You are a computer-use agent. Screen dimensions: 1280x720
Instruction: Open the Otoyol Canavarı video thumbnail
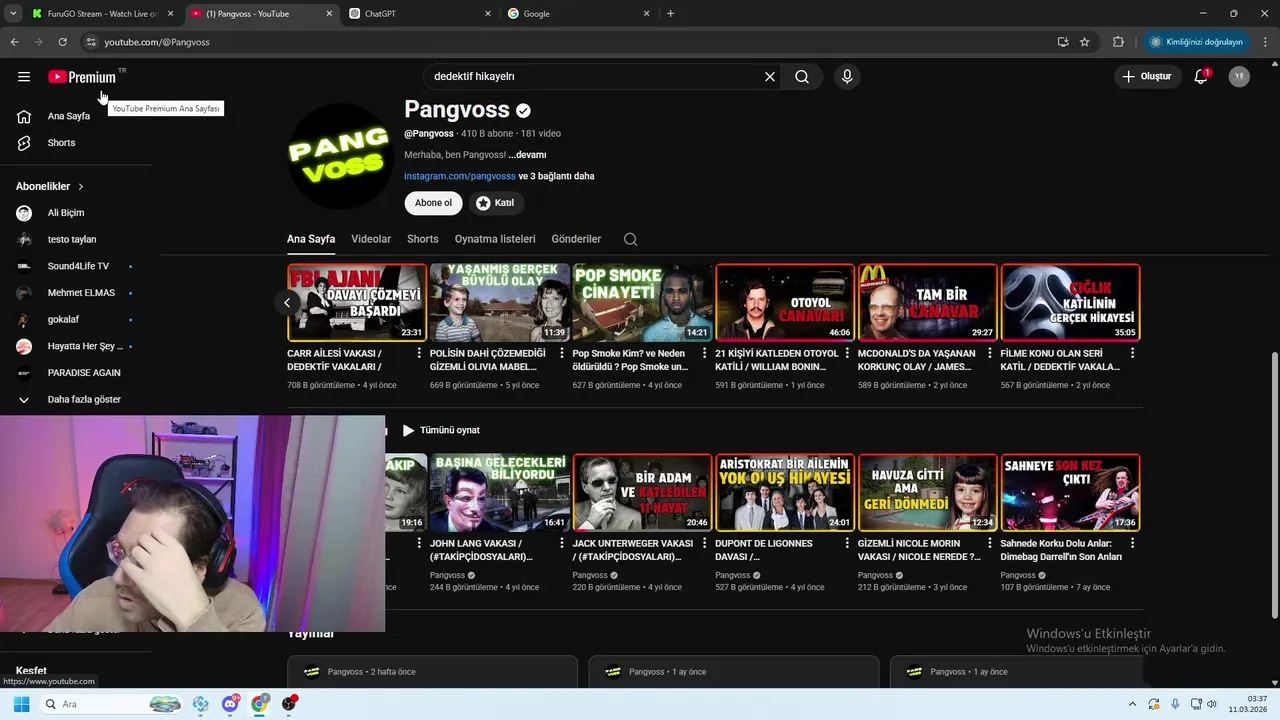click(x=785, y=303)
